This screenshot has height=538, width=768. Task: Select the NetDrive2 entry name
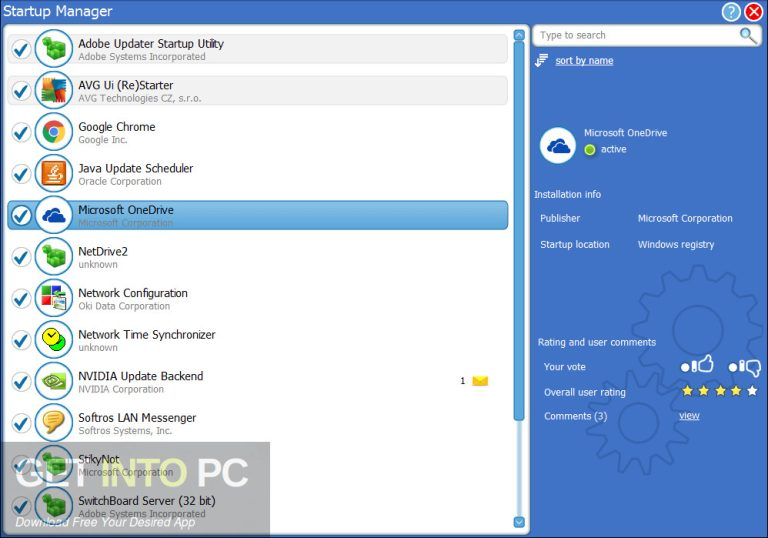(103, 251)
